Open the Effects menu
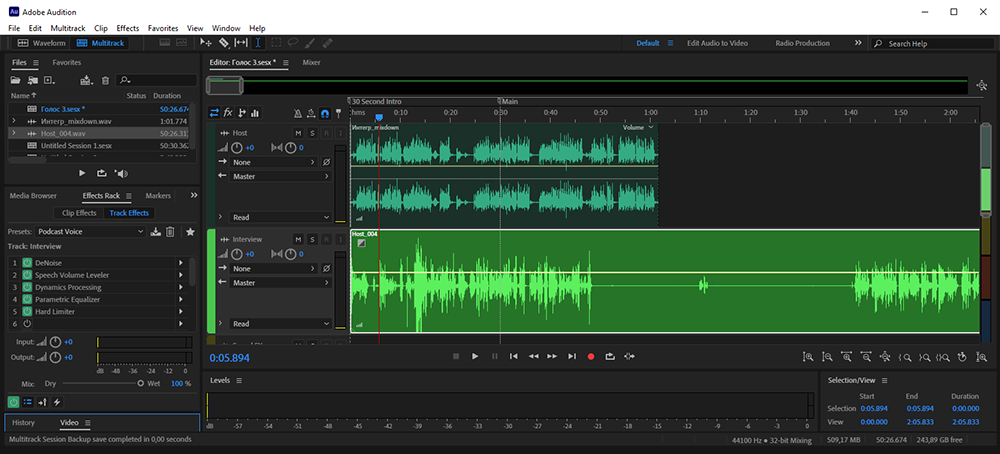This screenshot has width=1000, height=454. click(128, 28)
